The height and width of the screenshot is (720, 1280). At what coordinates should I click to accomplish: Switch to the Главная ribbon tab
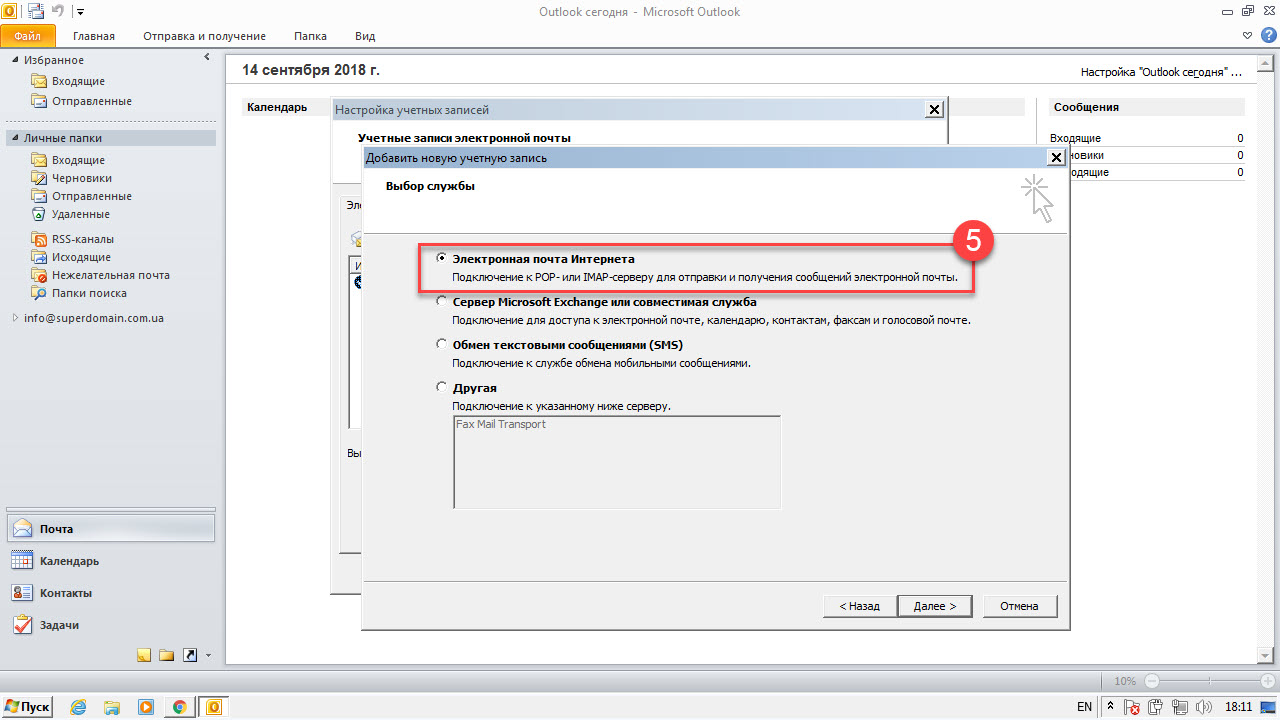(94, 36)
